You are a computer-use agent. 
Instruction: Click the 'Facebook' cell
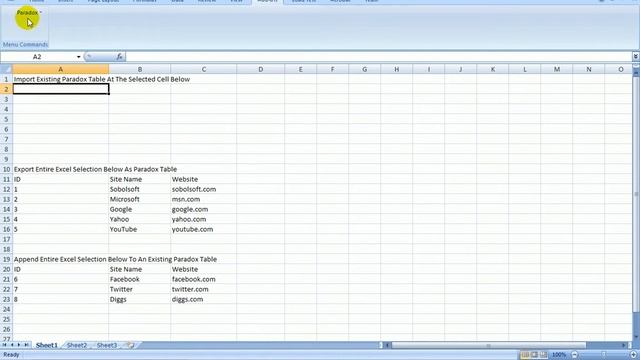[x=140, y=279]
